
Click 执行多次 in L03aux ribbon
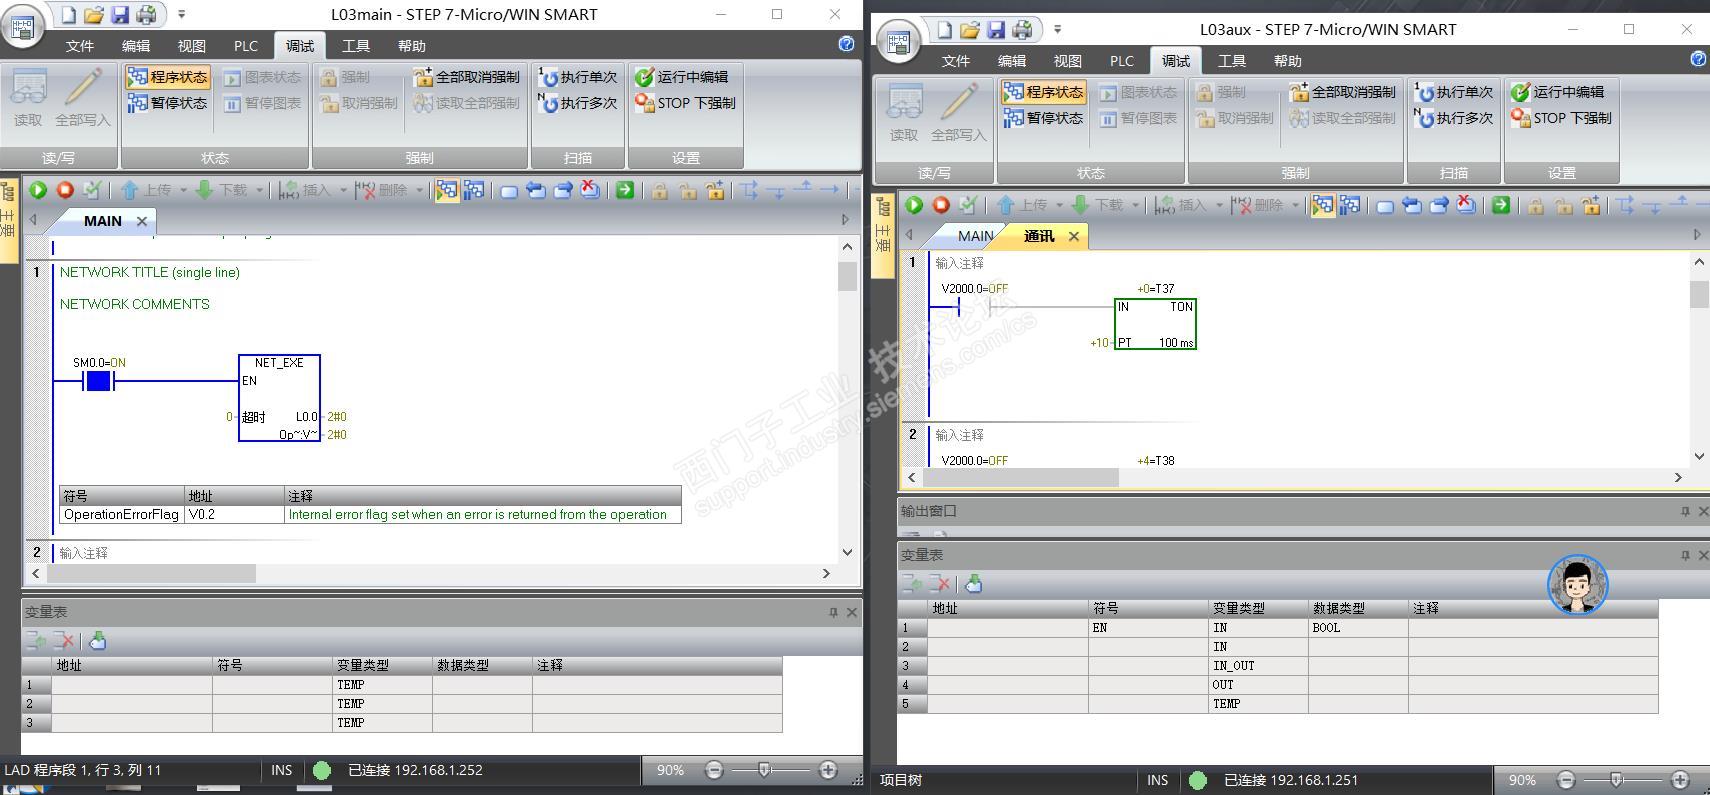pyautogui.click(x=1454, y=118)
